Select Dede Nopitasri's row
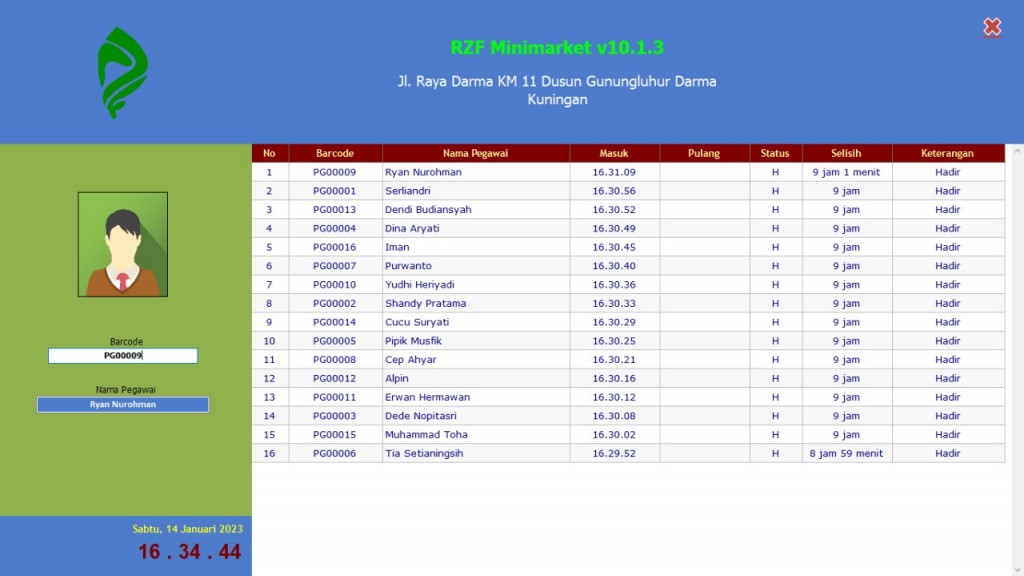Screen dimensions: 1024x576 (x=628, y=415)
